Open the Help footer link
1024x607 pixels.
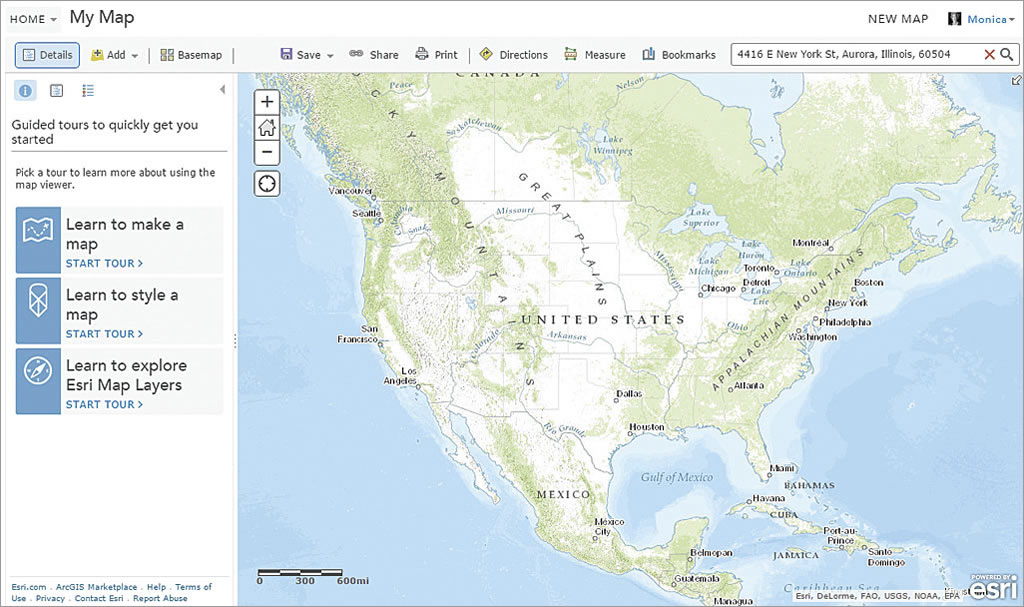156,587
